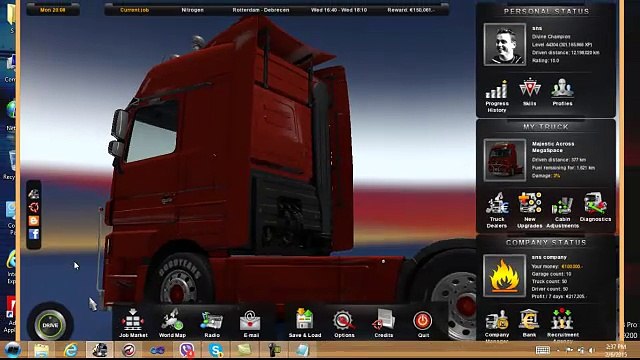Open Company Manager

pyautogui.click(x=497, y=325)
